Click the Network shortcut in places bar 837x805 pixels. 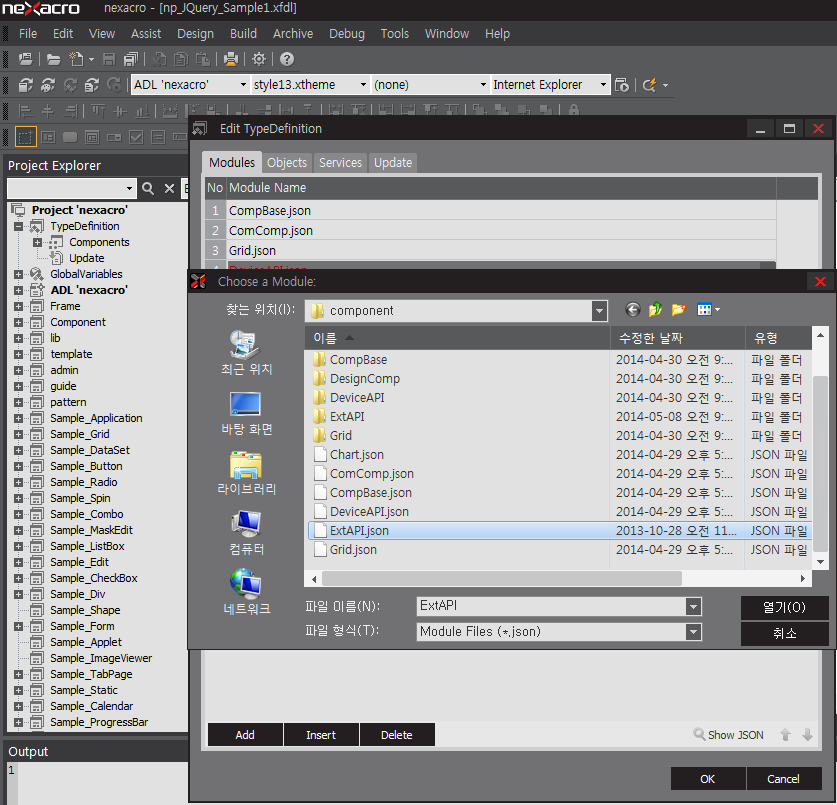point(246,592)
